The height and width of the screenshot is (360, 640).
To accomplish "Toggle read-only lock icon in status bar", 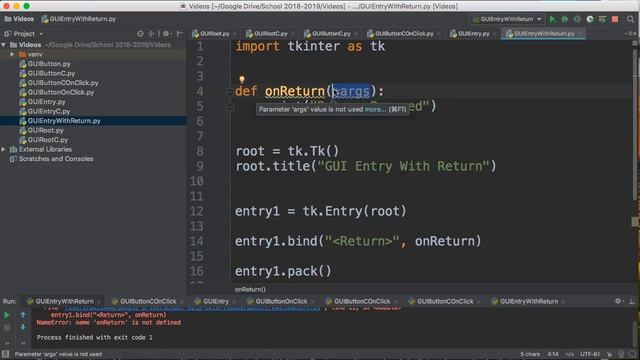I will pyautogui.click(x=609, y=354).
